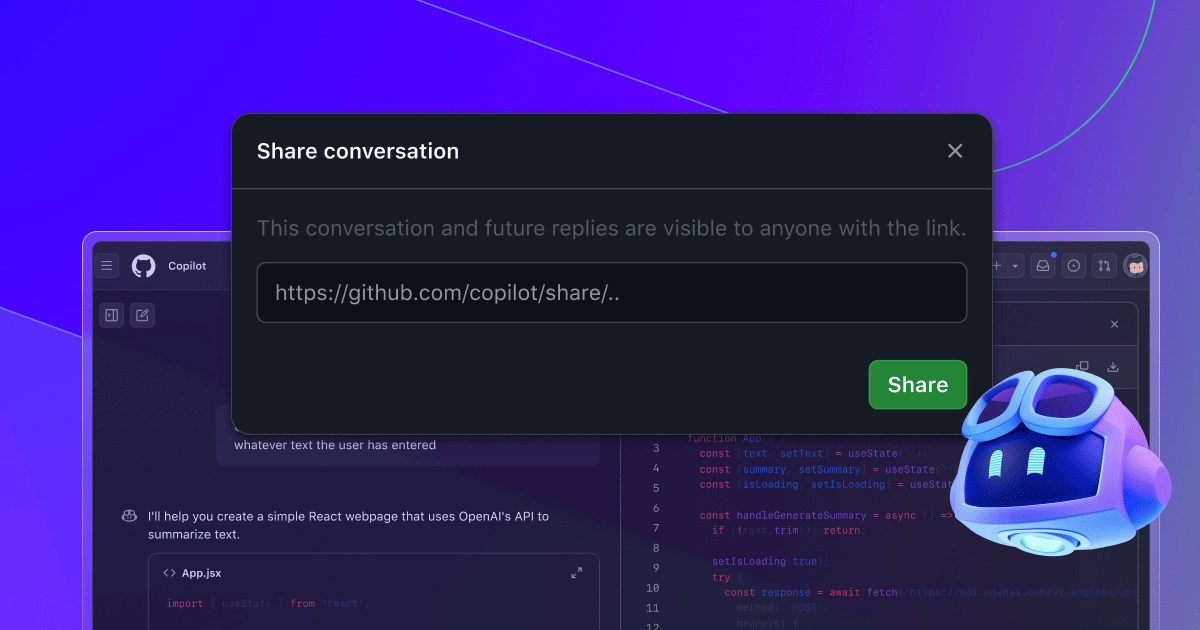This screenshot has height=630, width=1200.
Task: Open the pull requests icon
Action: coord(1104,265)
